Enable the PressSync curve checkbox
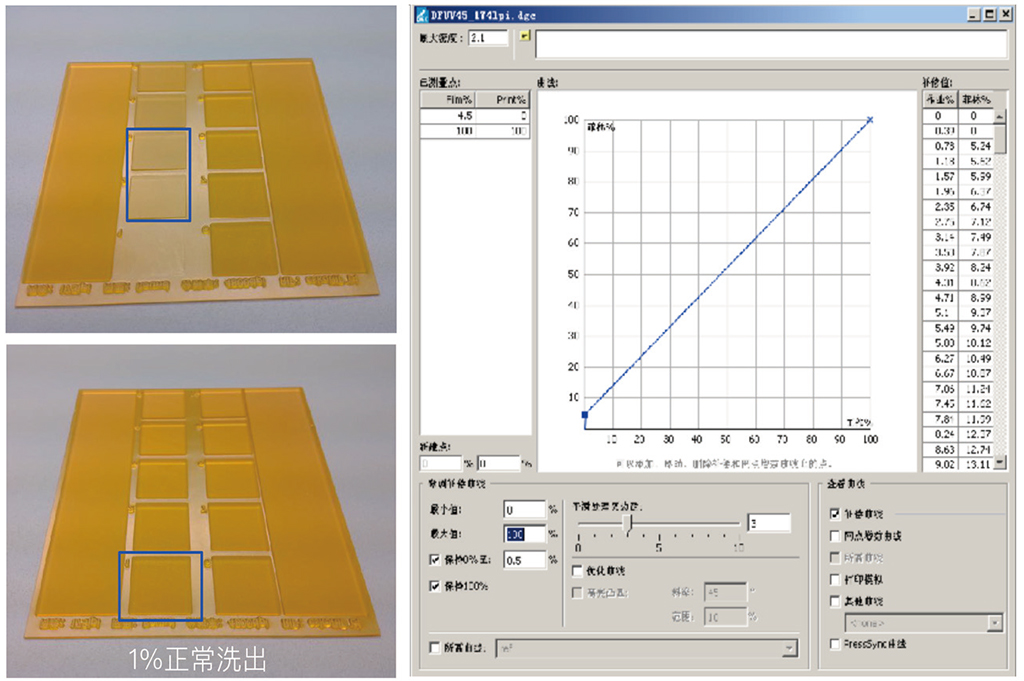1024x681 pixels. pyautogui.click(x=835, y=645)
